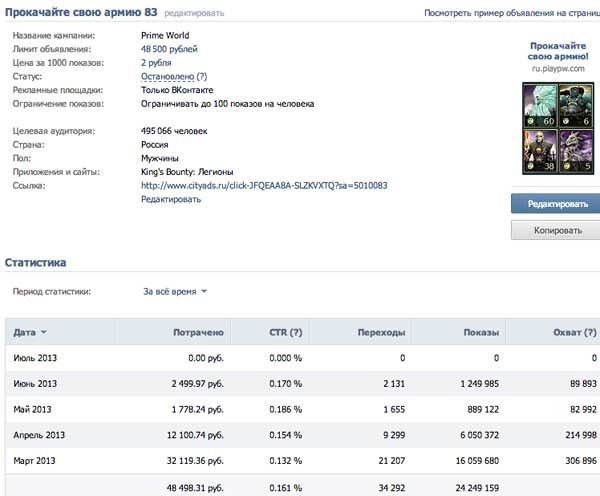Click the '12 100.74 руб.' spent cell

click(195, 435)
